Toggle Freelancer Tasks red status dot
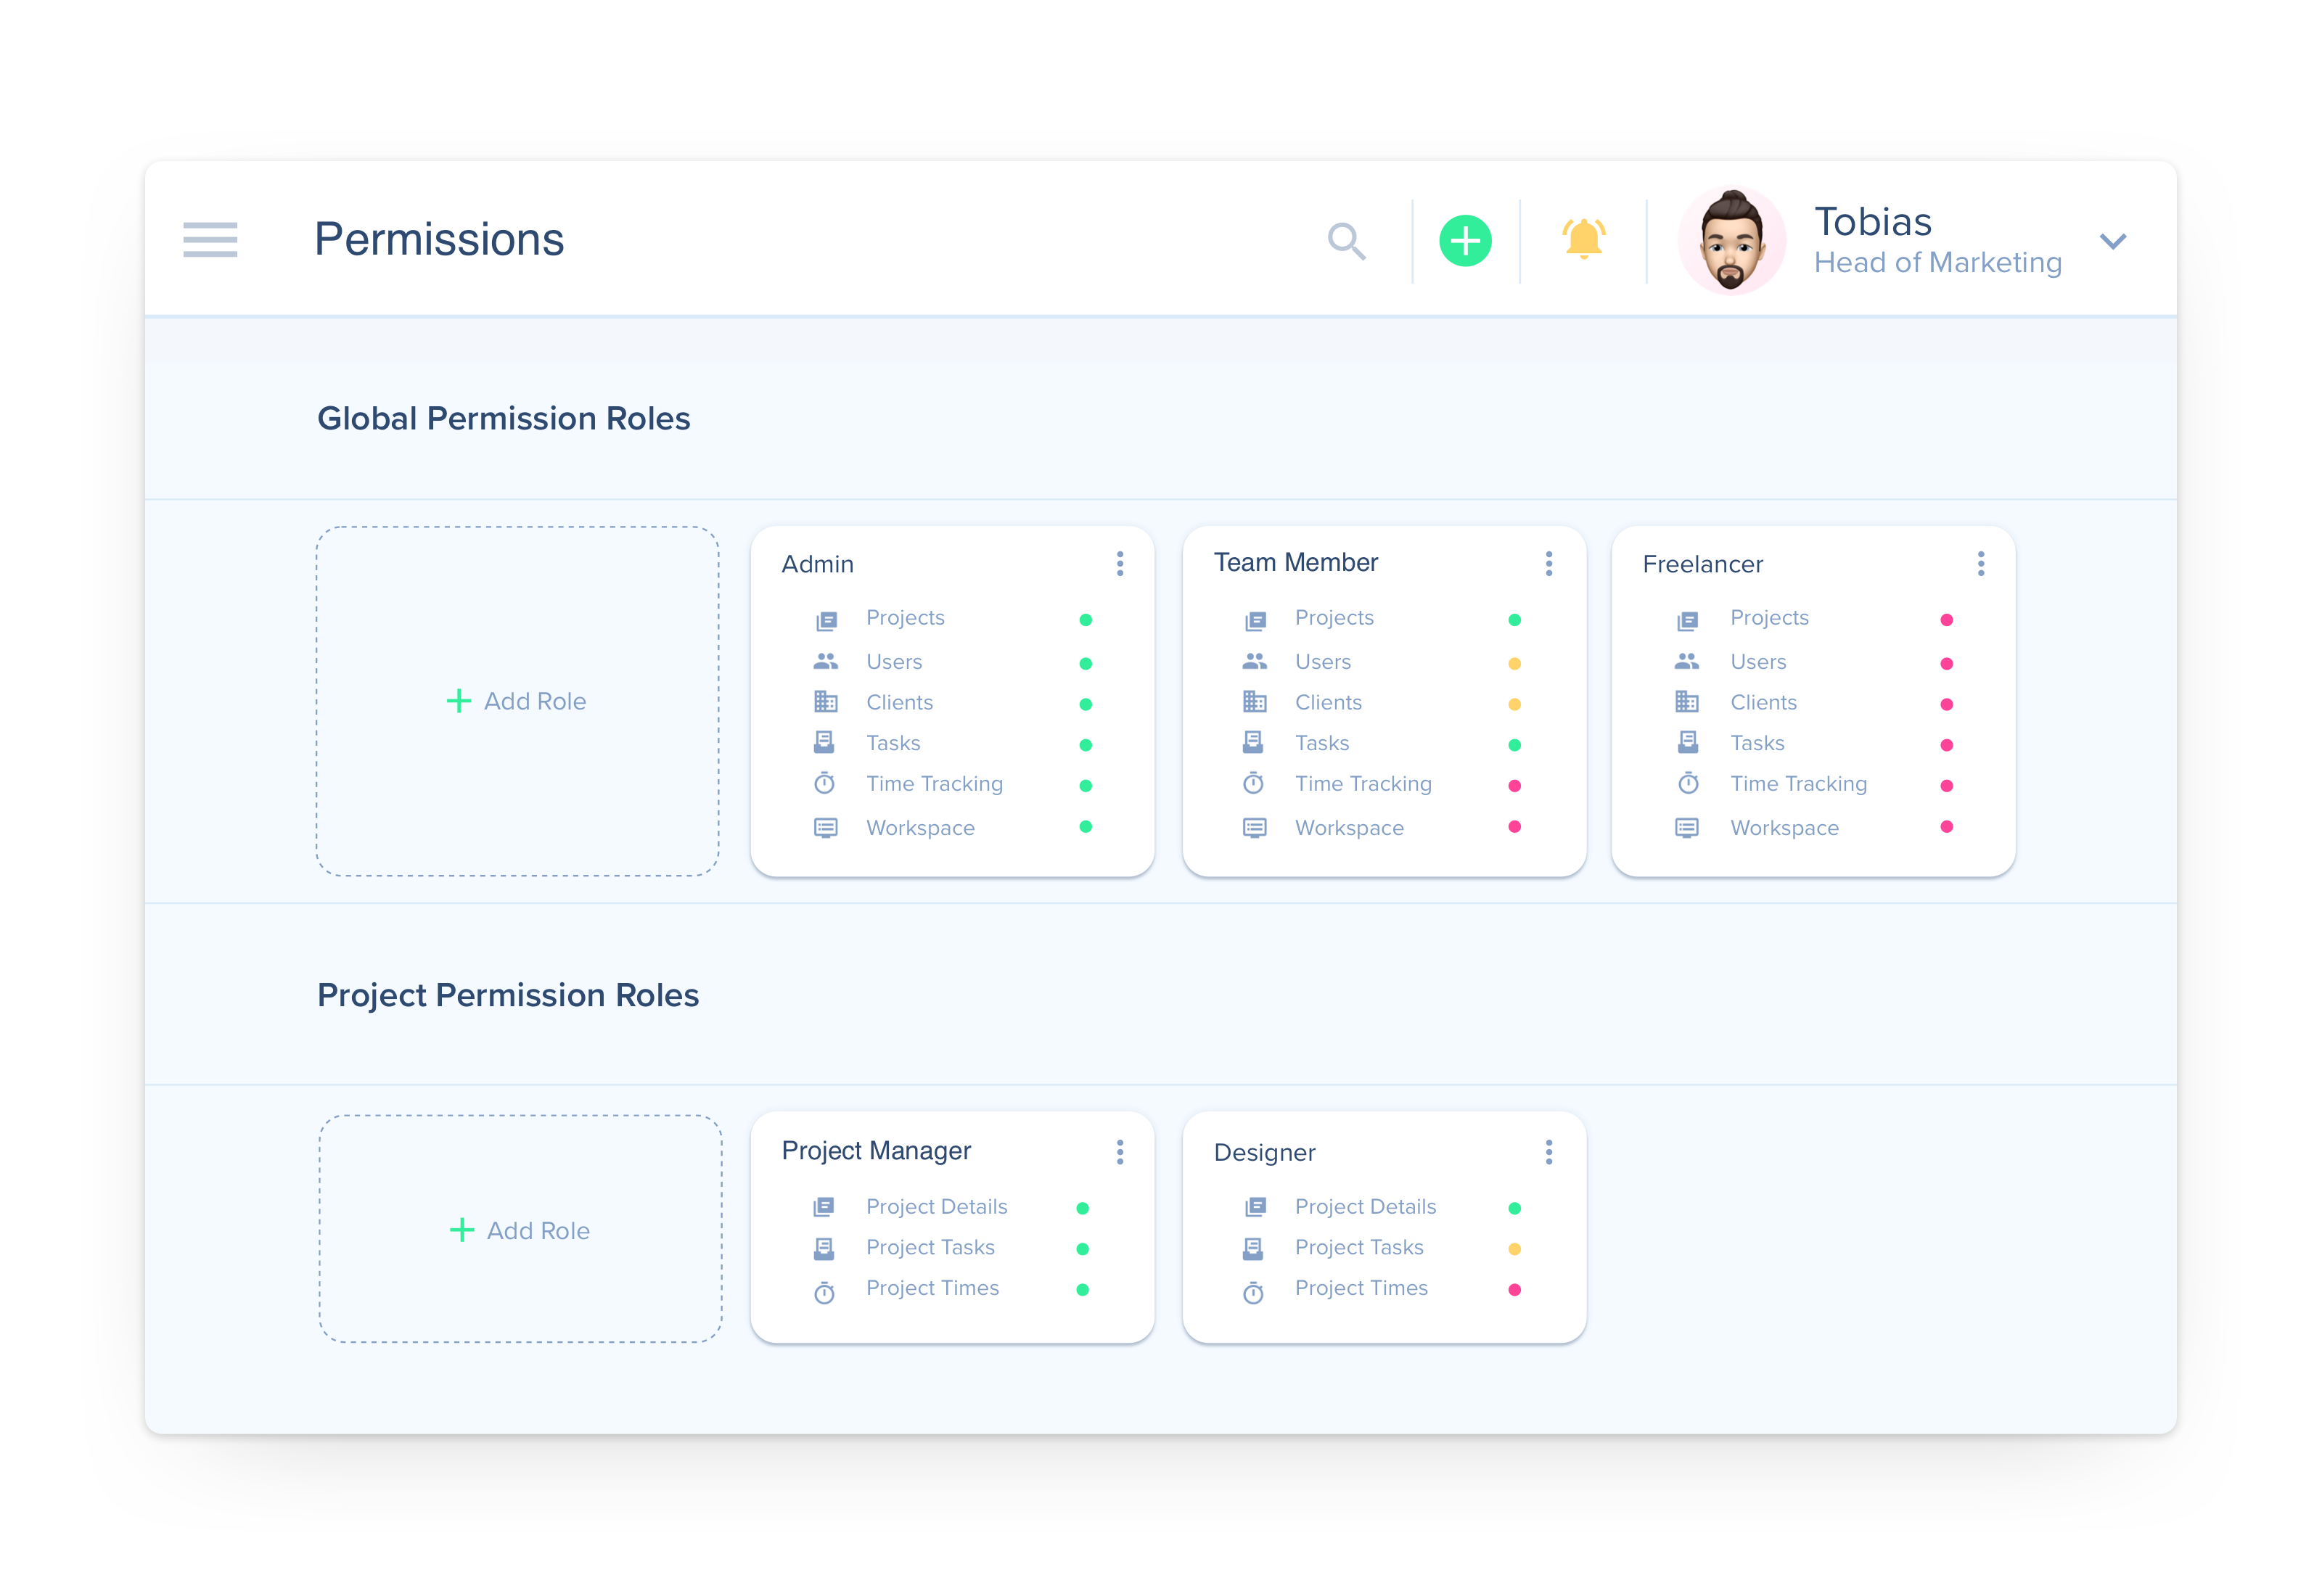This screenshot has height=1596, width=2322. (x=1947, y=745)
